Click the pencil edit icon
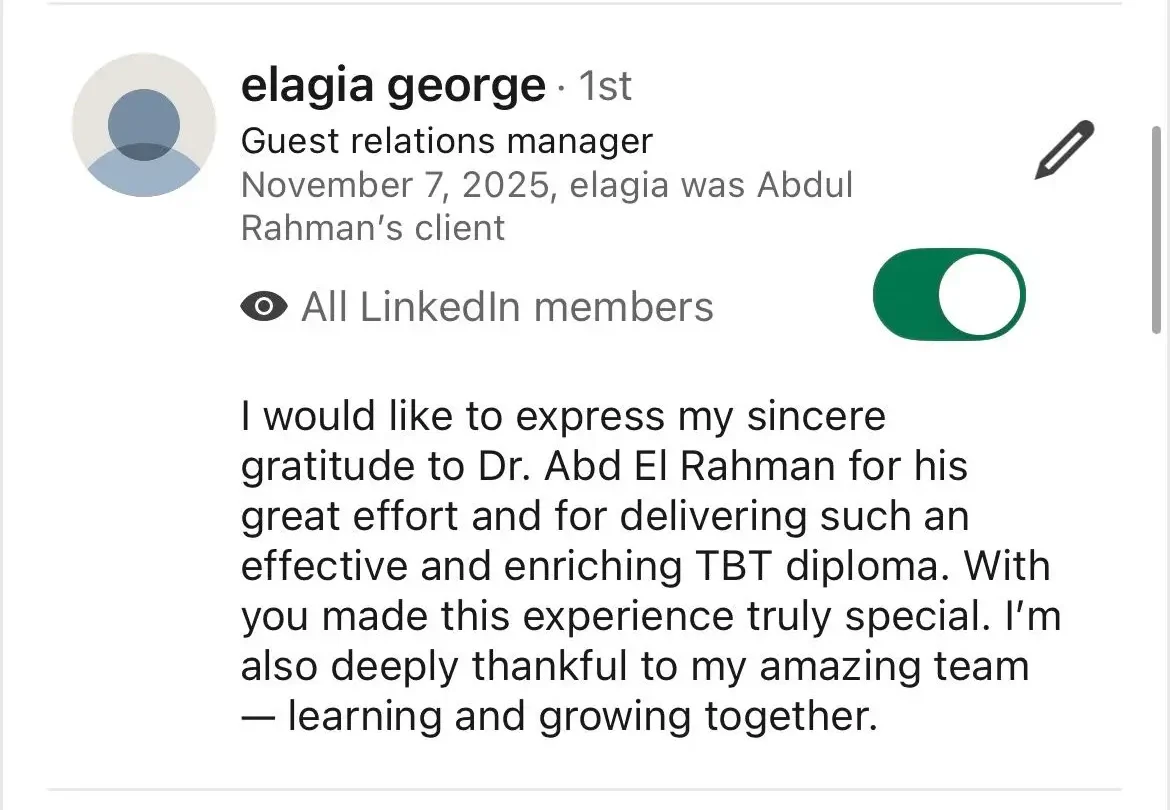The height and width of the screenshot is (810, 1170). click(1066, 150)
